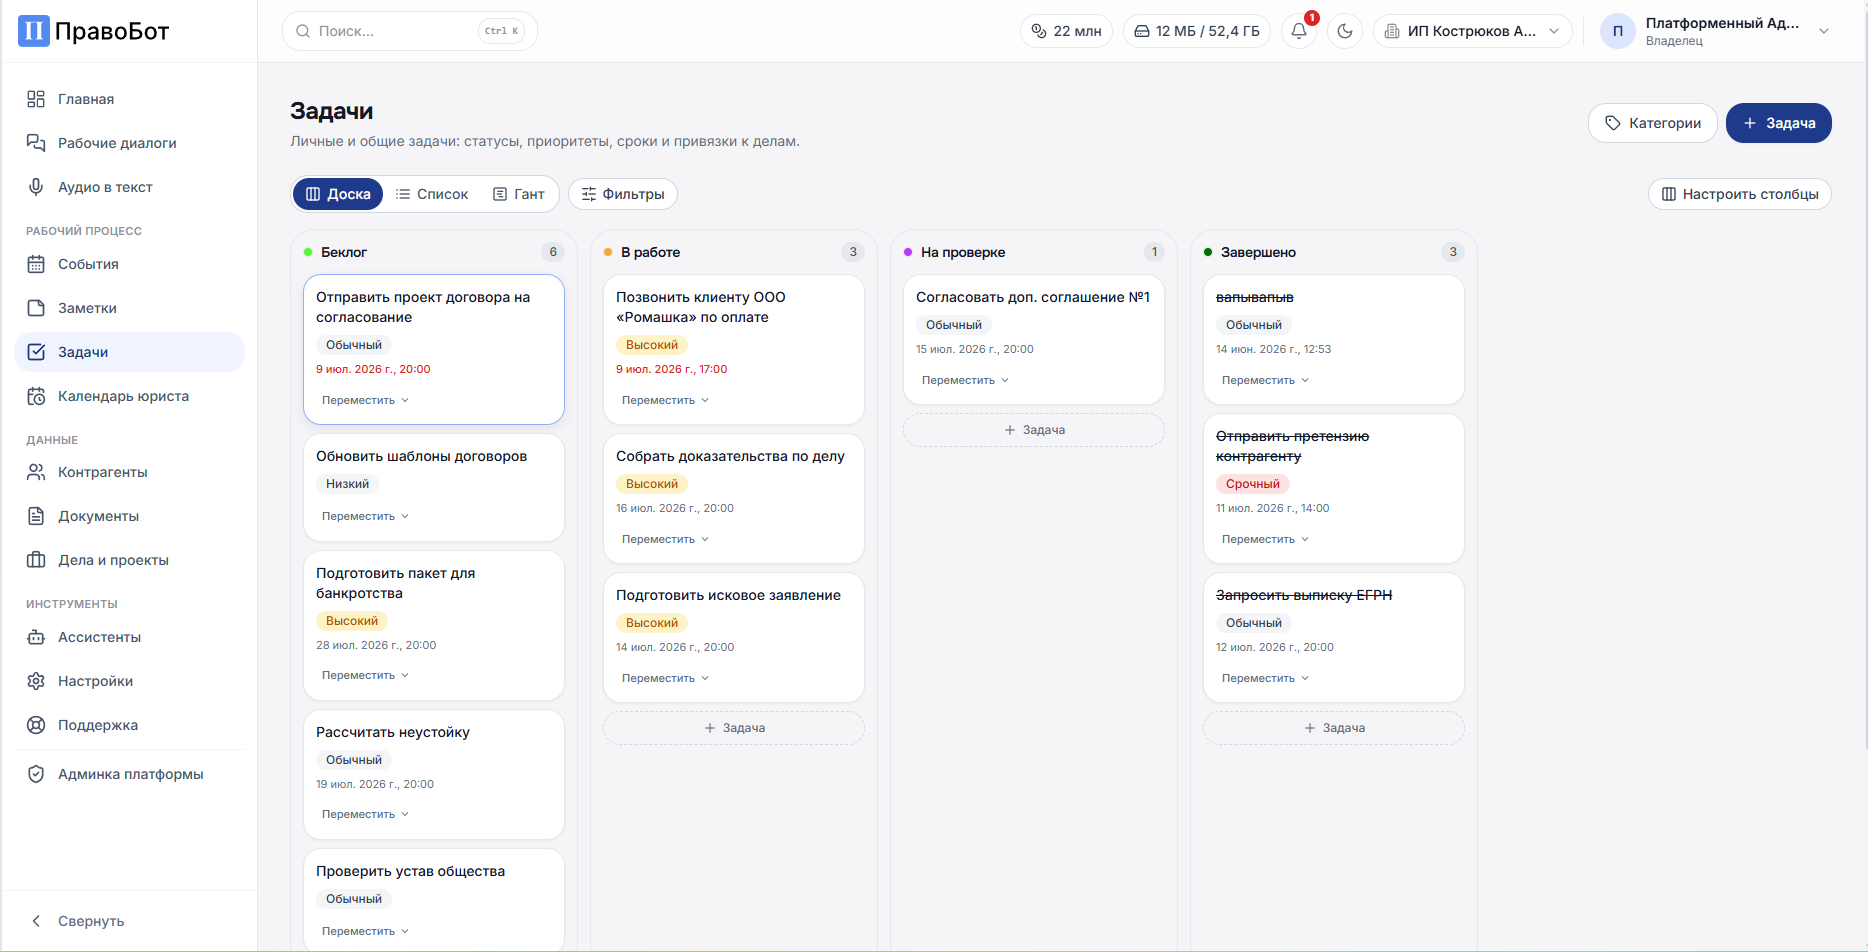
Task: Click the blue + Задача button
Action: click(1779, 123)
